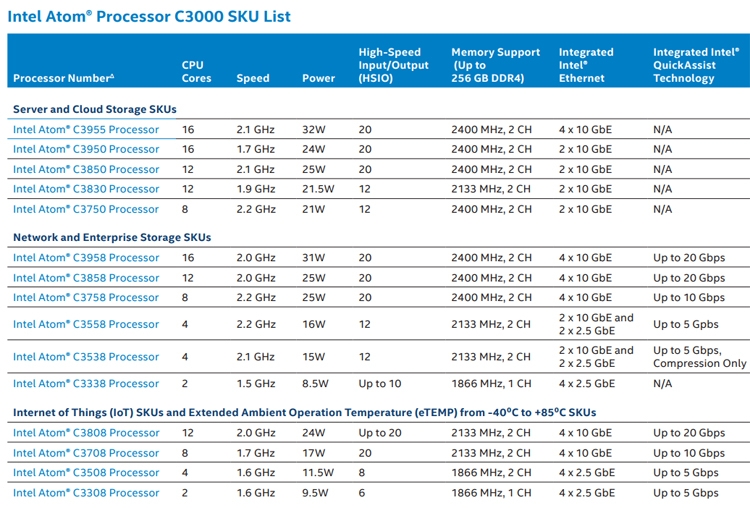Click the High-Speed Input/Output (HSIO) header
This screenshot has height=508, width=750.
394,65
